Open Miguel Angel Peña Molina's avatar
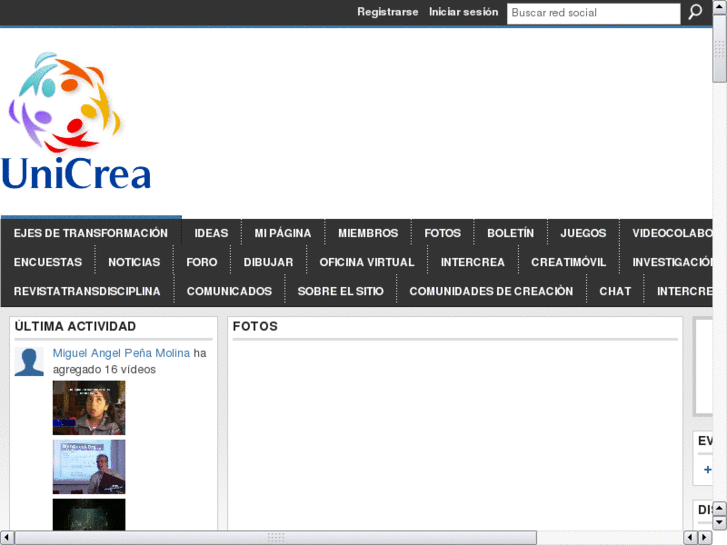 [x=29, y=361]
